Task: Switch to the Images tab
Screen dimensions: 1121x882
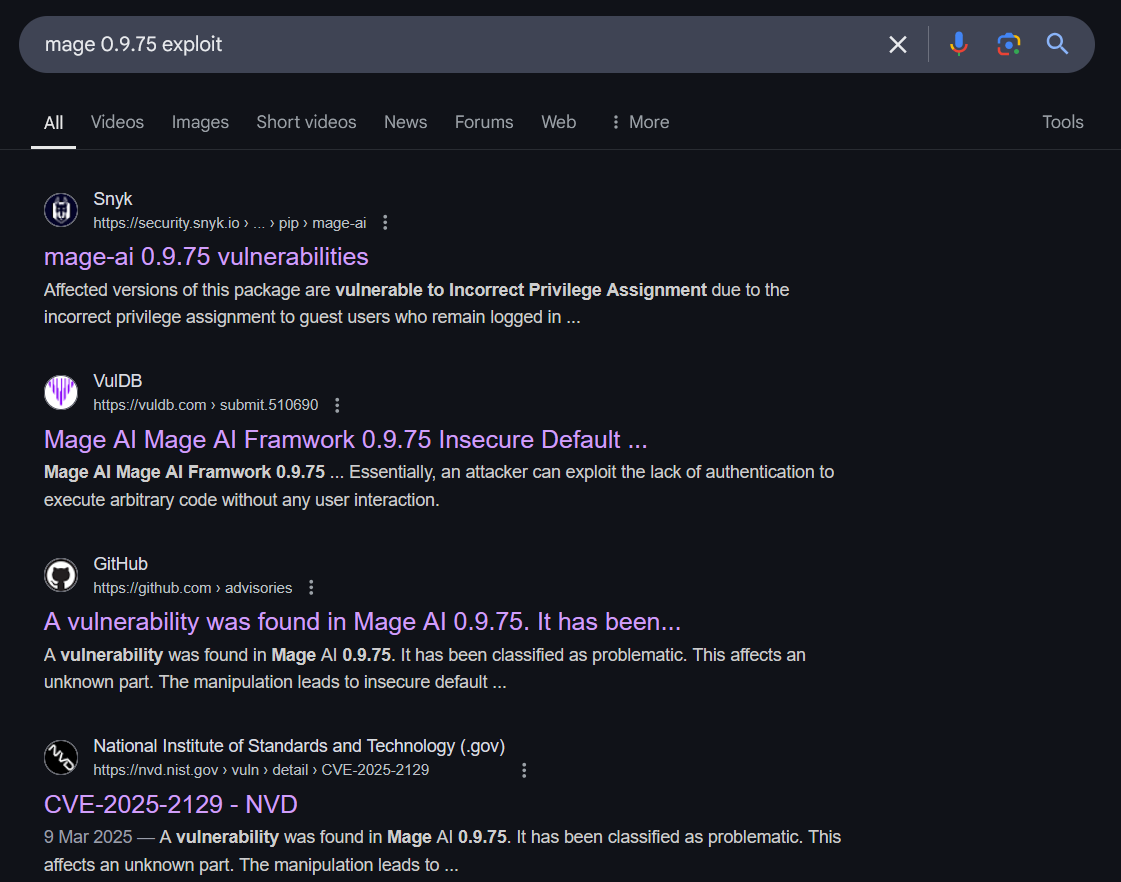Action: [200, 122]
